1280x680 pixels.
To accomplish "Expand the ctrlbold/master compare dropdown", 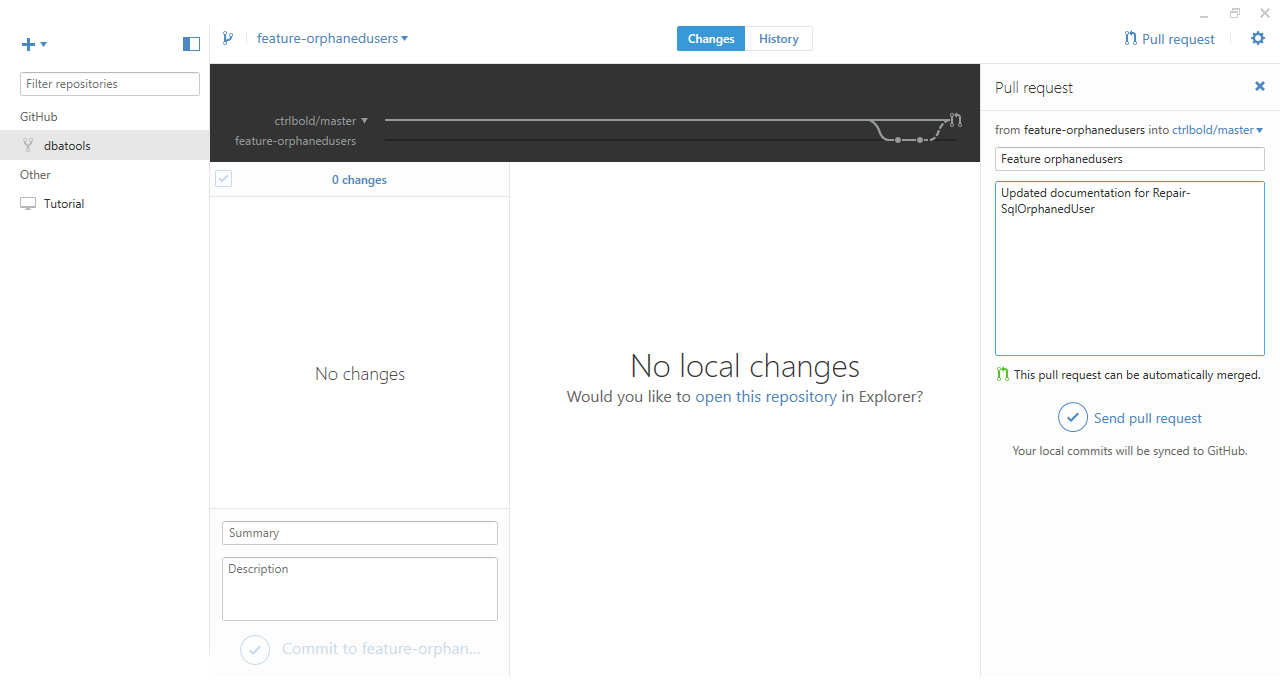I will pyautogui.click(x=321, y=120).
